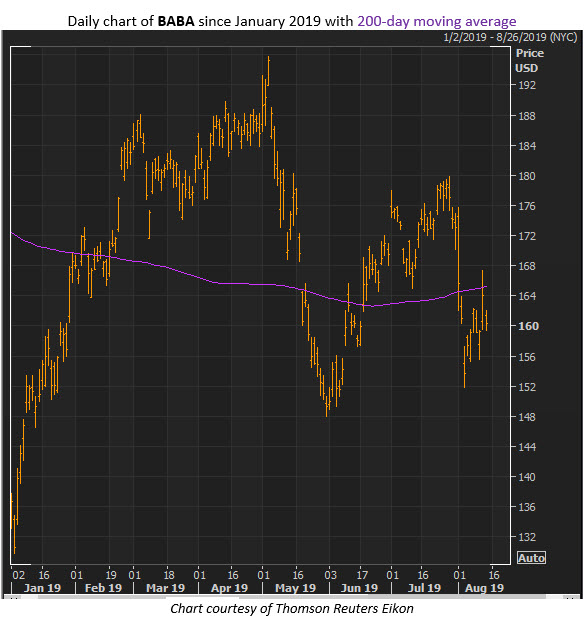Select the Jan 19 month label
The height and width of the screenshot is (626, 587).
click(x=42, y=588)
